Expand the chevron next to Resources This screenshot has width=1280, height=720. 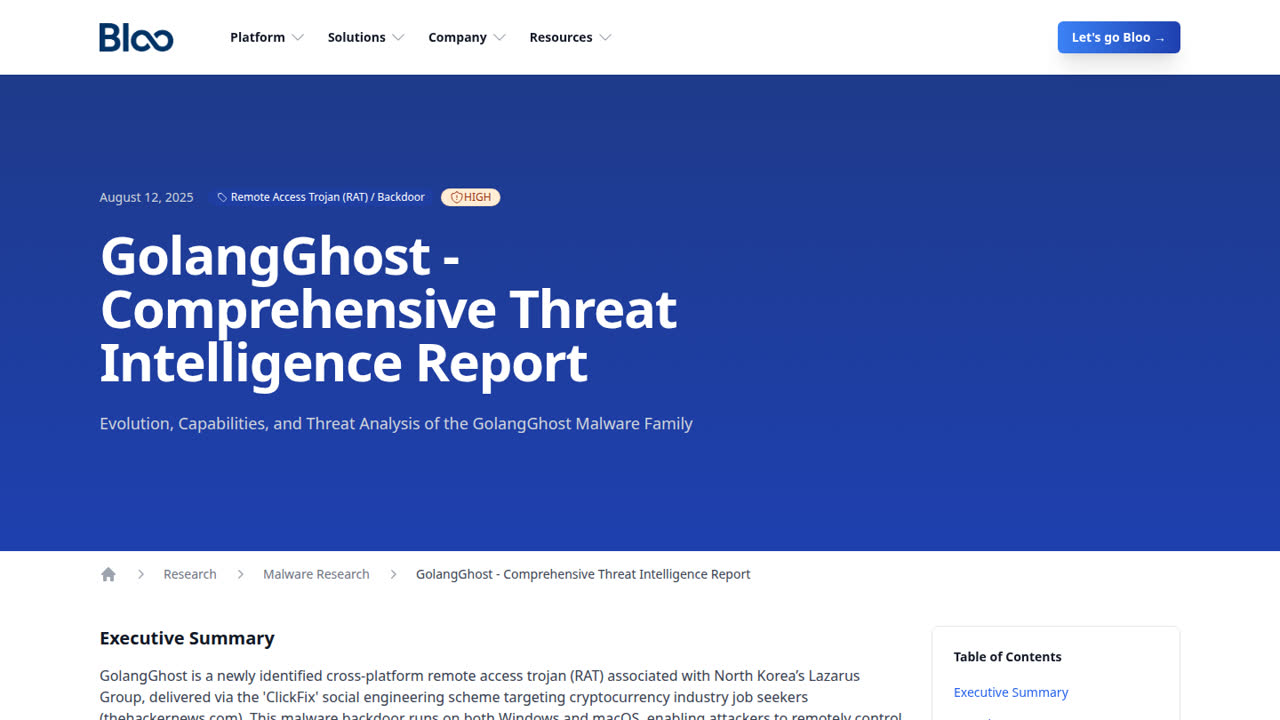[605, 38]
